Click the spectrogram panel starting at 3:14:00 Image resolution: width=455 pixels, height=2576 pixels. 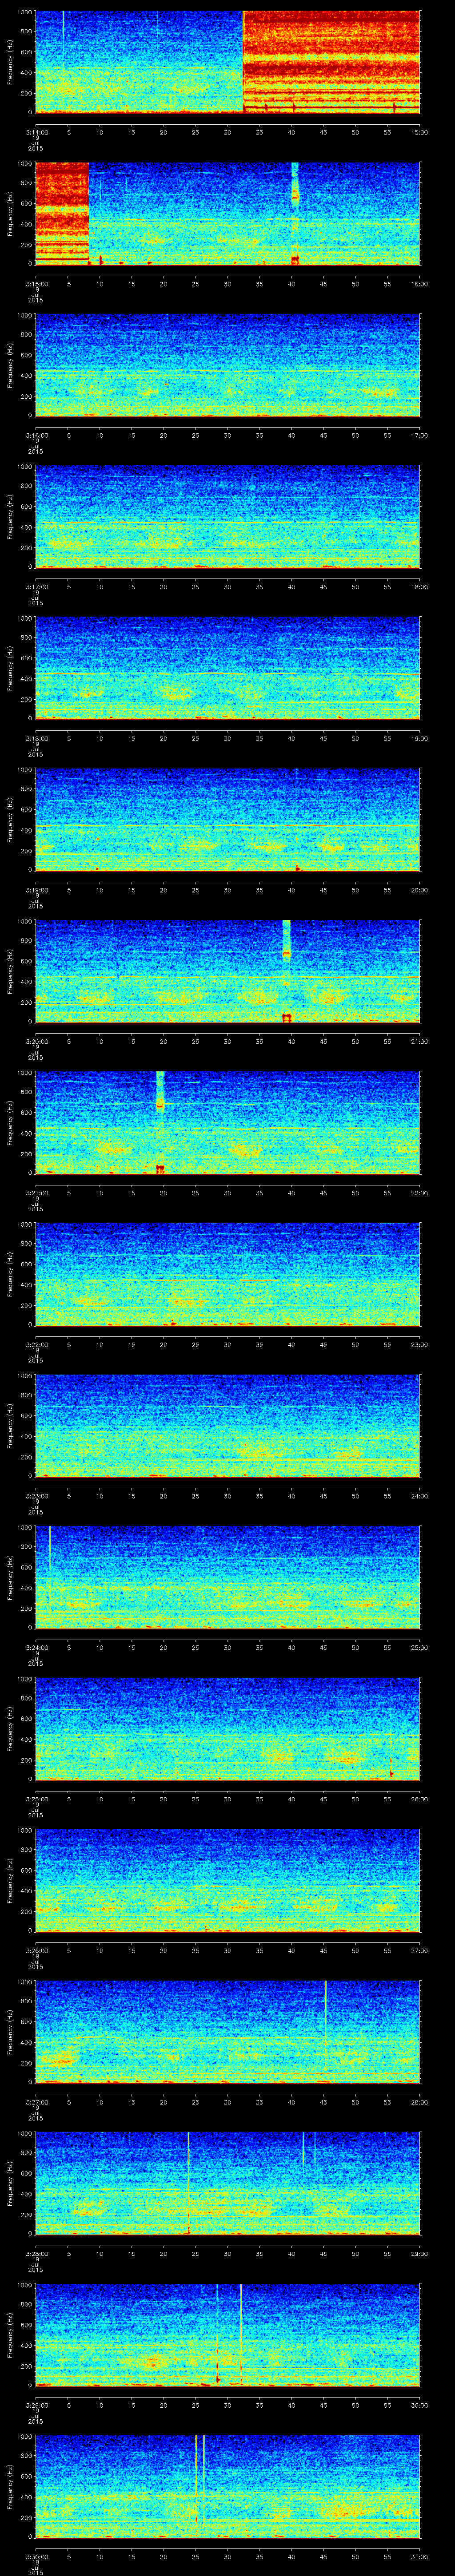[228, 63]
